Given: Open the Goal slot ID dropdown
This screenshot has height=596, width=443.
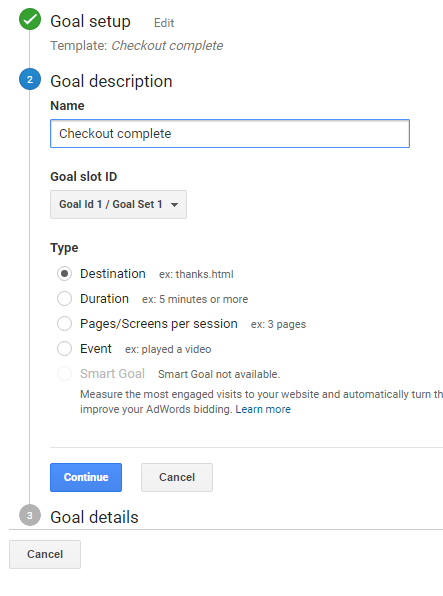Looking at the screenshot, I should [x=118, y=204].
